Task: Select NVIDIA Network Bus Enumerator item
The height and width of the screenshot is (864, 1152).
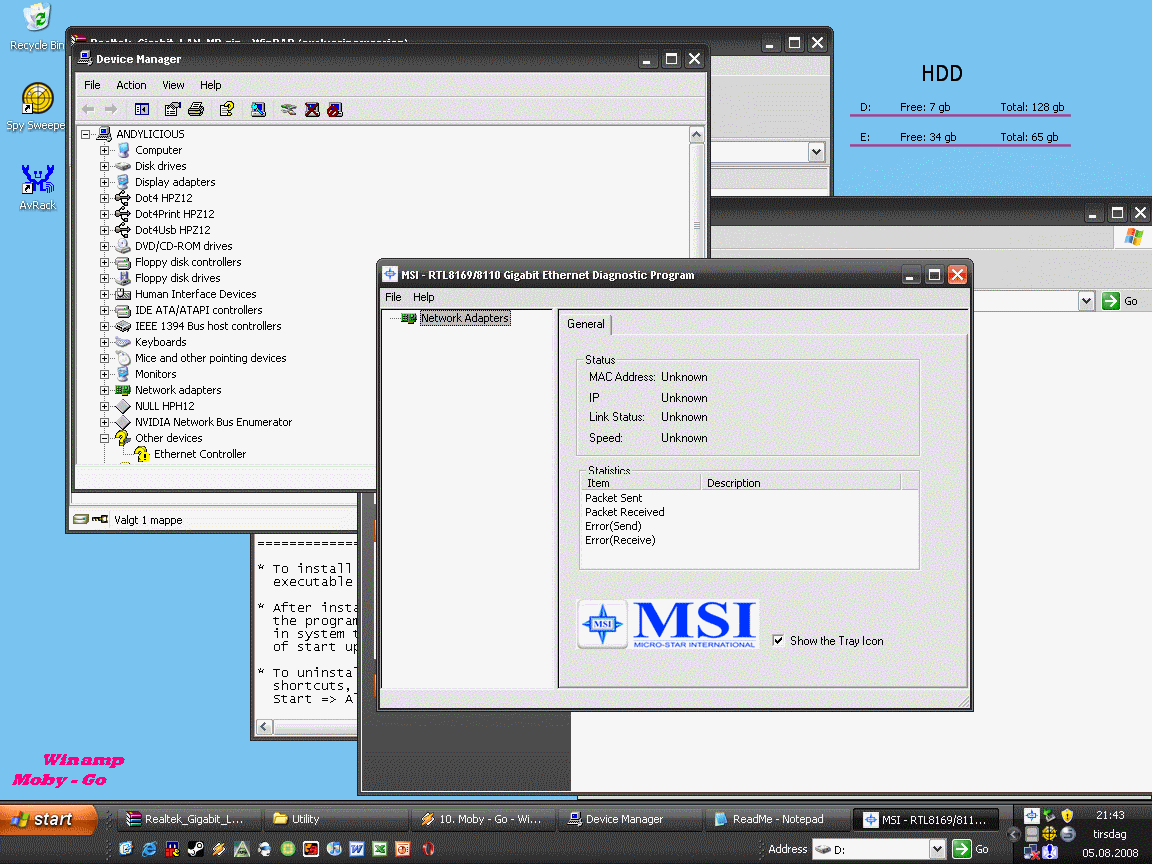Action: click(x=213, y=422)
